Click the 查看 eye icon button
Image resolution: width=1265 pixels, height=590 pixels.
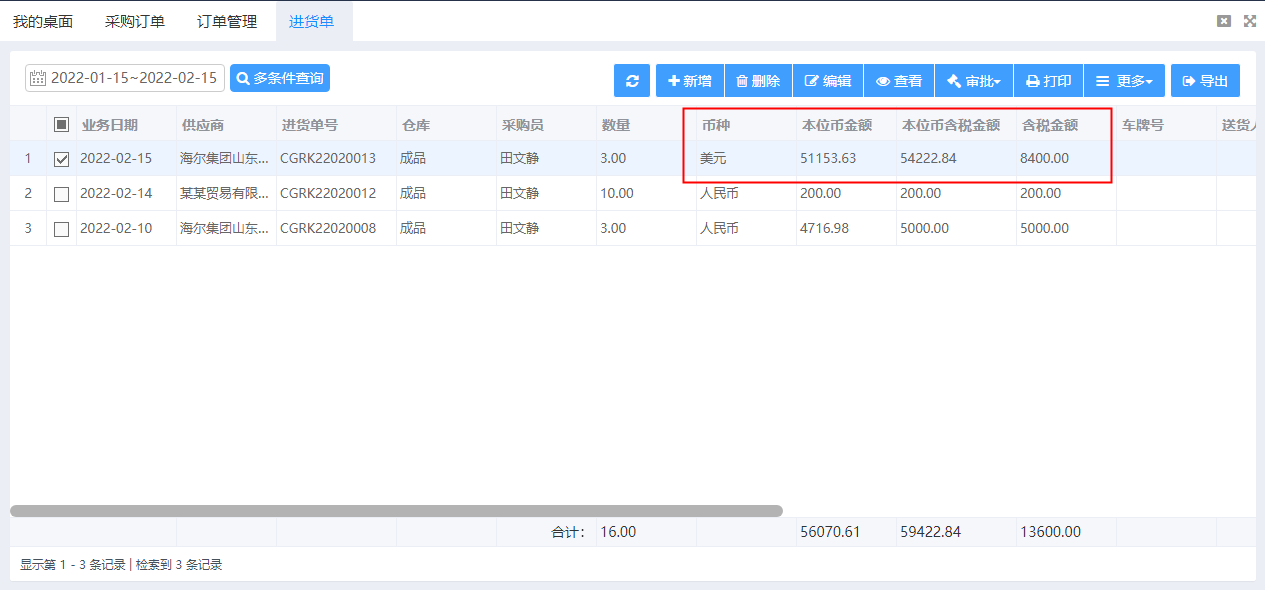pyautogui.click(x=899, y=81)
